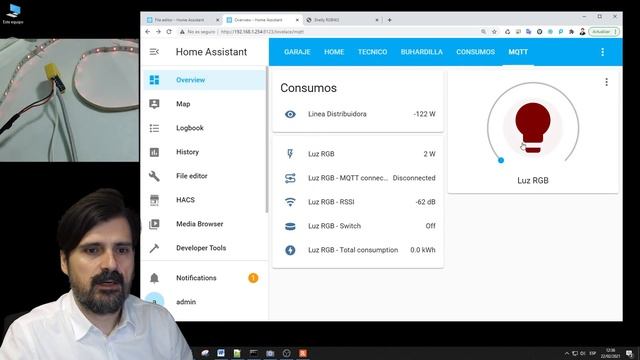Click the History chart icon
Screen dimensions: 640x360
154,152
